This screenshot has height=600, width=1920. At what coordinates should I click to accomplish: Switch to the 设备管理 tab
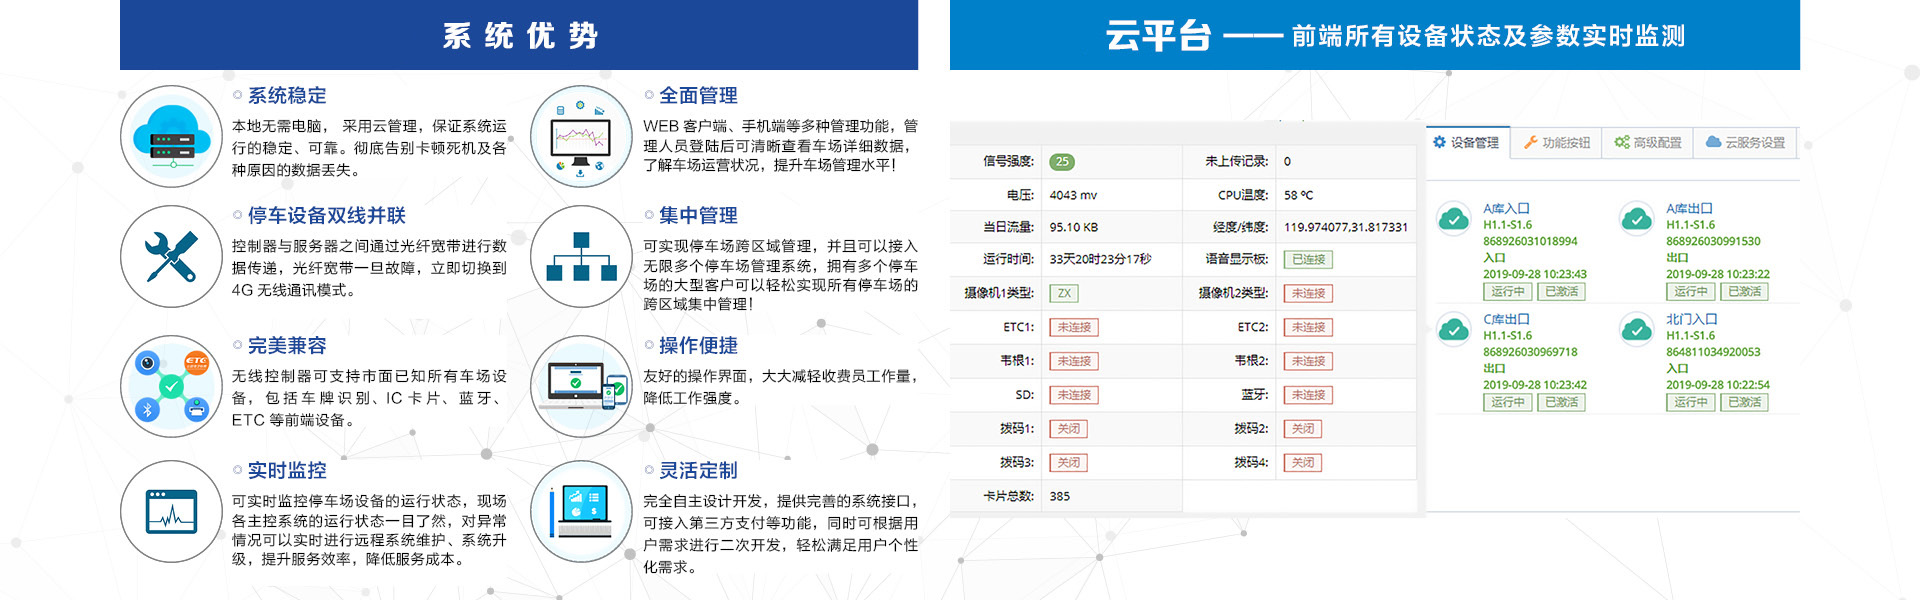pos(1466,143)
